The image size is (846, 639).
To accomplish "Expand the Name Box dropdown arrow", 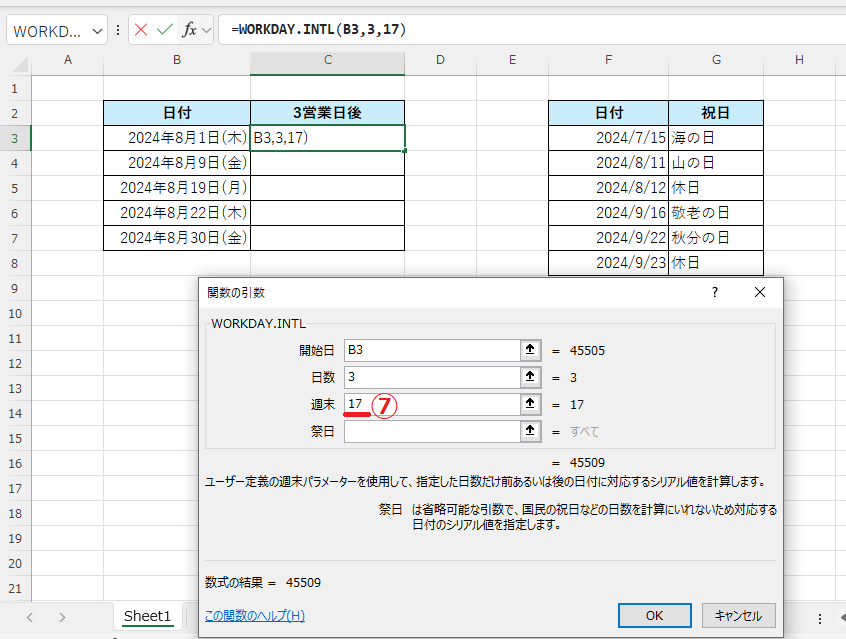I will pyautogui.click(x=97, y=31).
